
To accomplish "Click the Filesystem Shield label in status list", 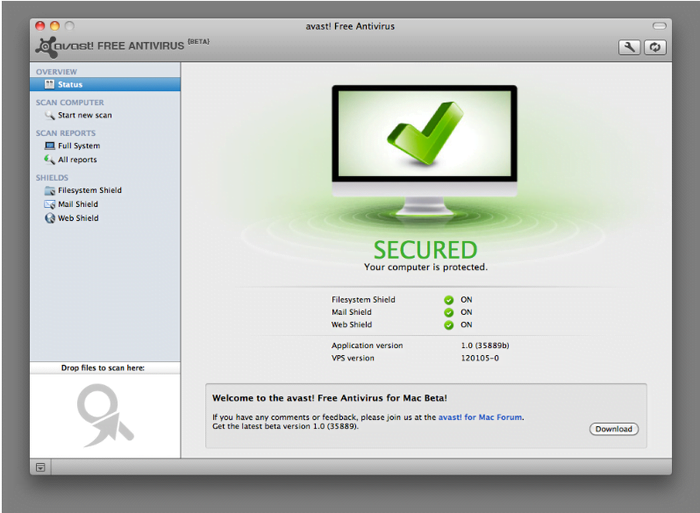I will [x=363, y=300].
